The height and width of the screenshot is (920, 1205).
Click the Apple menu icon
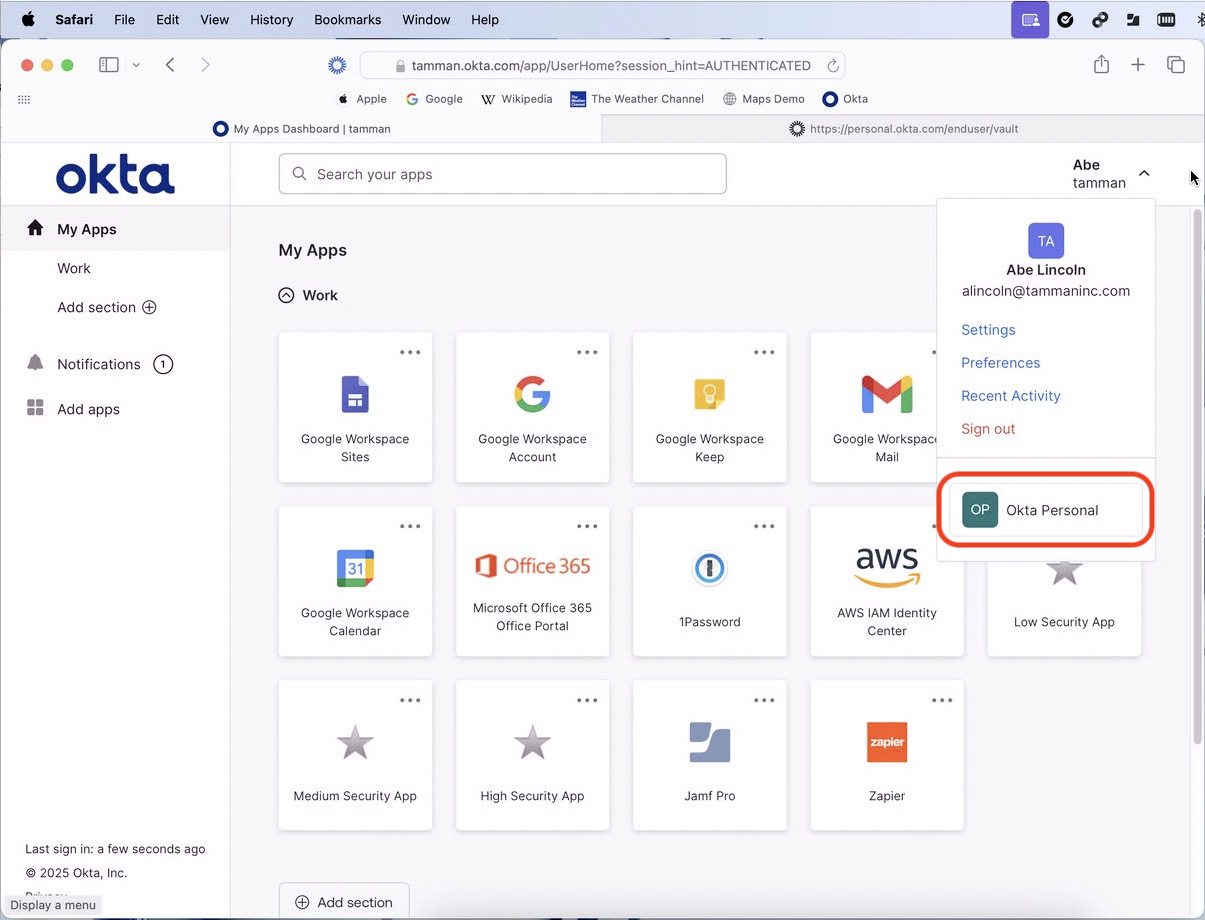(28, 19)
